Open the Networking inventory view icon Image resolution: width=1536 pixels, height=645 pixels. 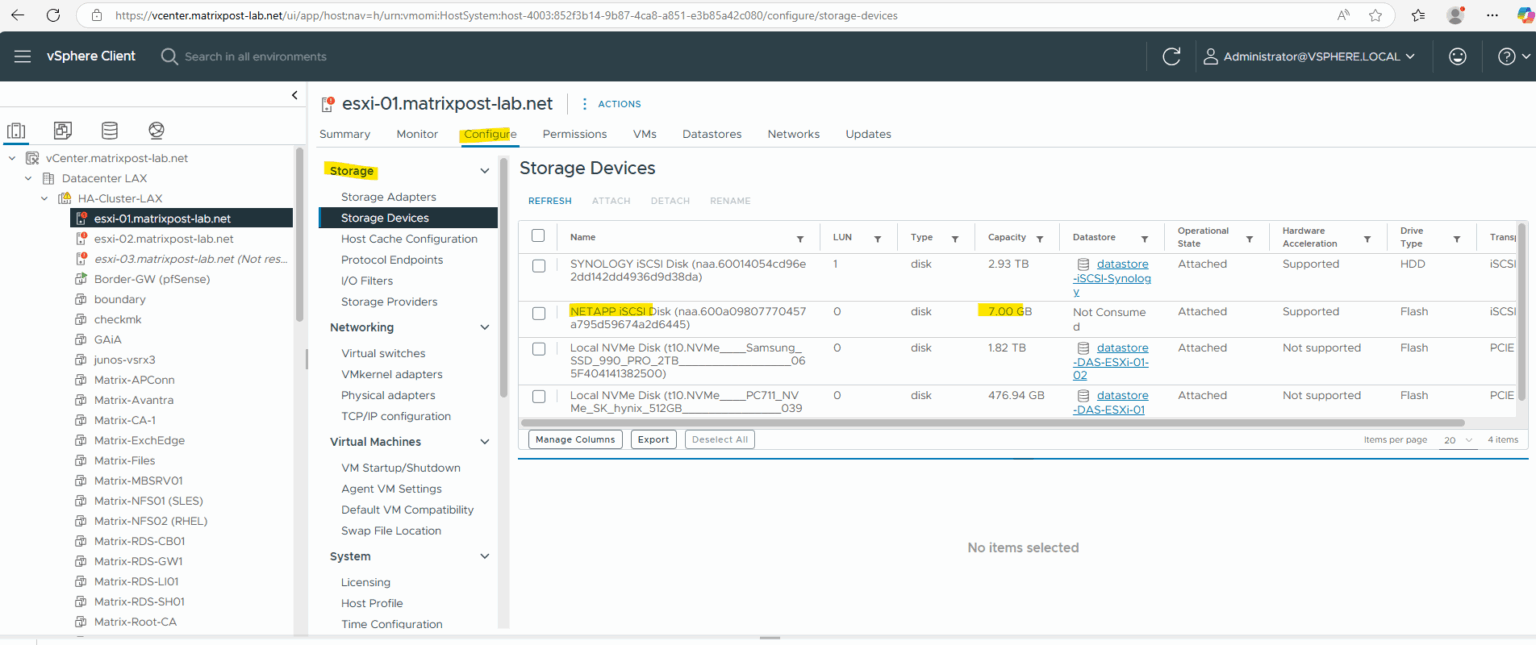156,130
